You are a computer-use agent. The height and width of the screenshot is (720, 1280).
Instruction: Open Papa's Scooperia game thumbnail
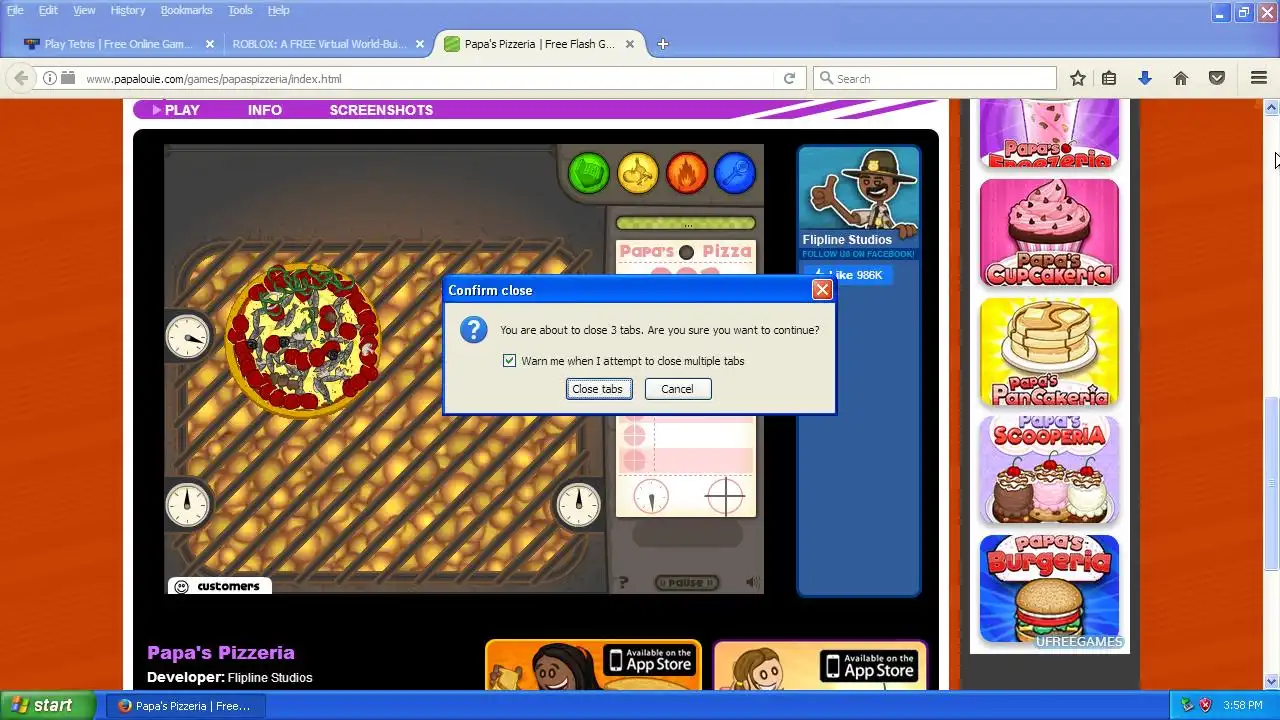(x=1049, y=471)
